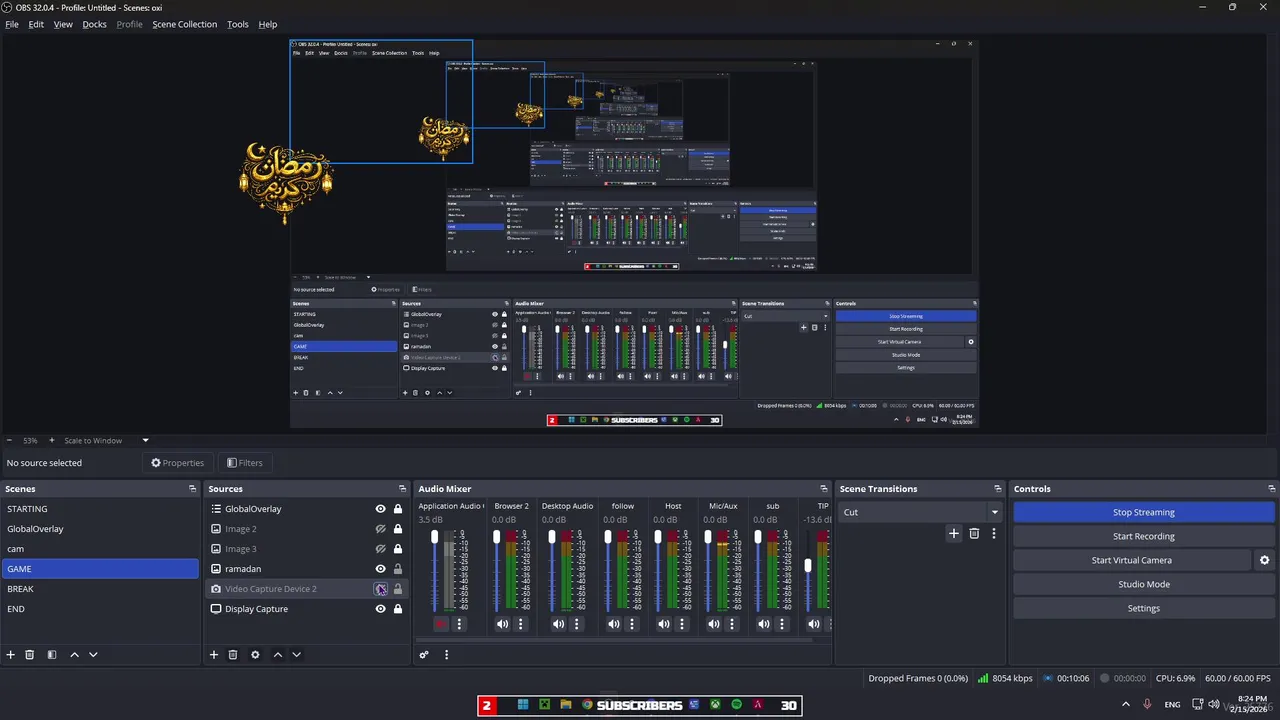Add a scene transition with plus icon
The height and width of the screenshot is (720, 1280).
954,534
